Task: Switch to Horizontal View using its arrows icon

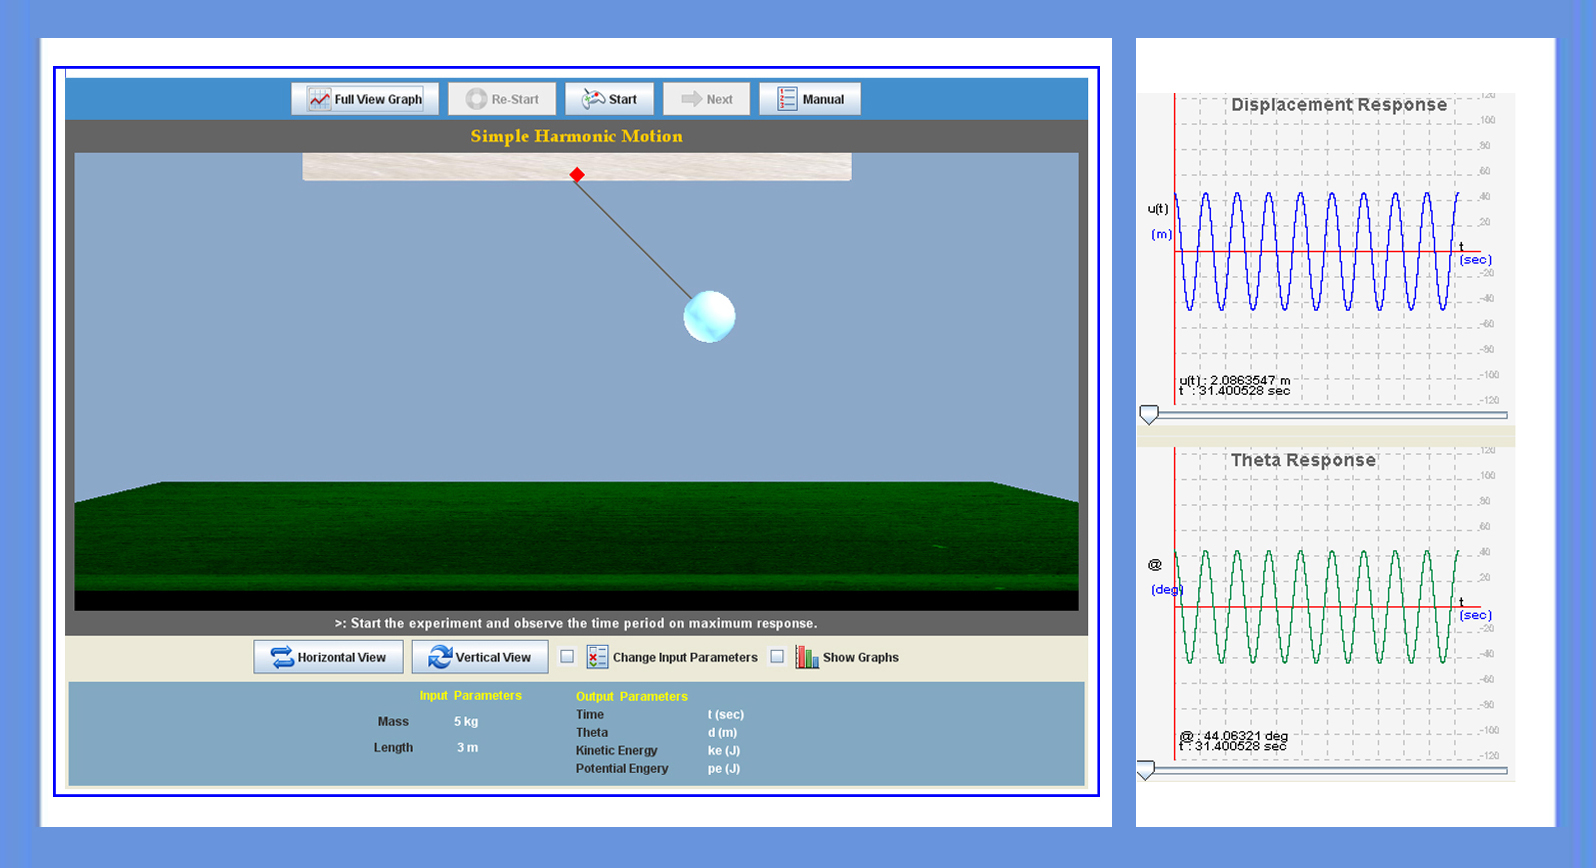Action: point(282,657)
